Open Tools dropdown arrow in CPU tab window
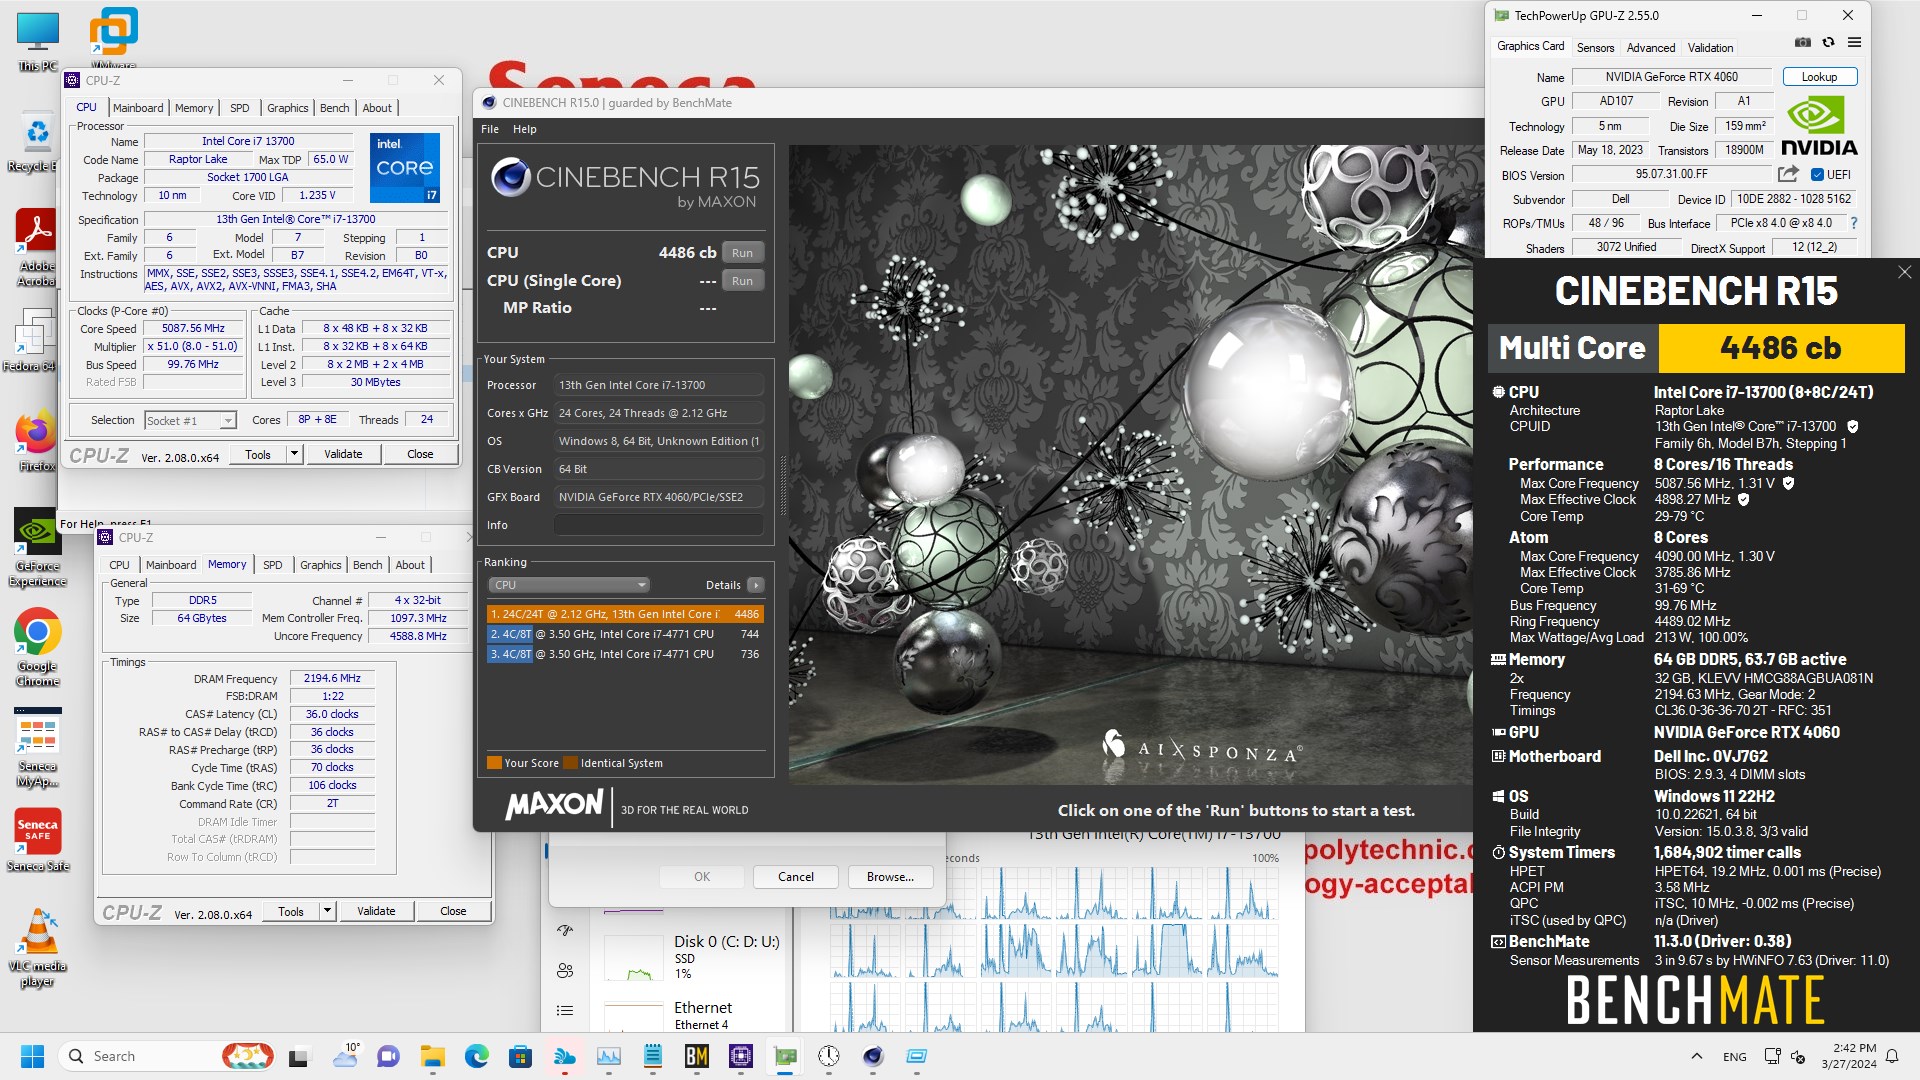The image size is (1920, 1080). [x=294, y=454]
